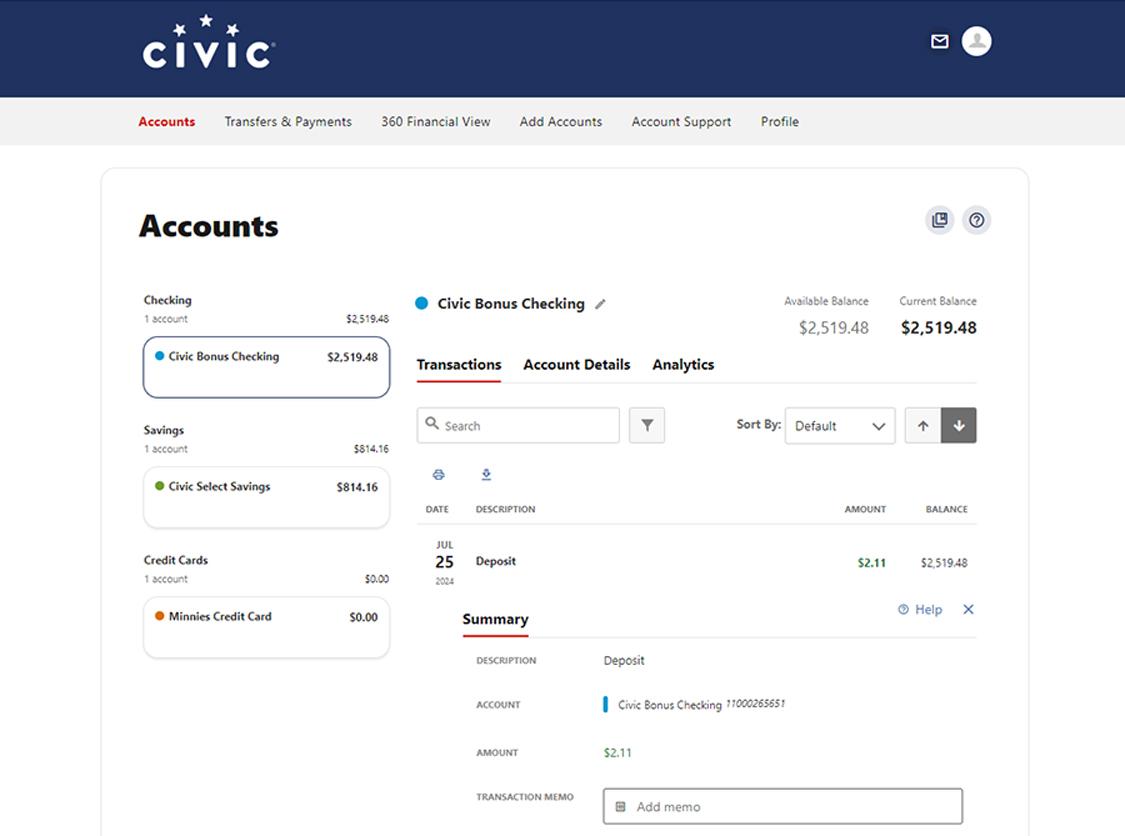This screenshot has height=836, width=1125.
Task: Click the AMOUNT column header
Action: [865, 509]
